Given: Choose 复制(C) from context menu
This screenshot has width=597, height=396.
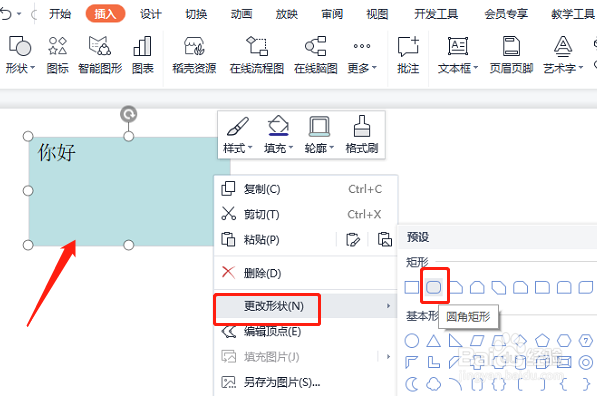Looking at the screenshot, I should [x=306, y=189].
